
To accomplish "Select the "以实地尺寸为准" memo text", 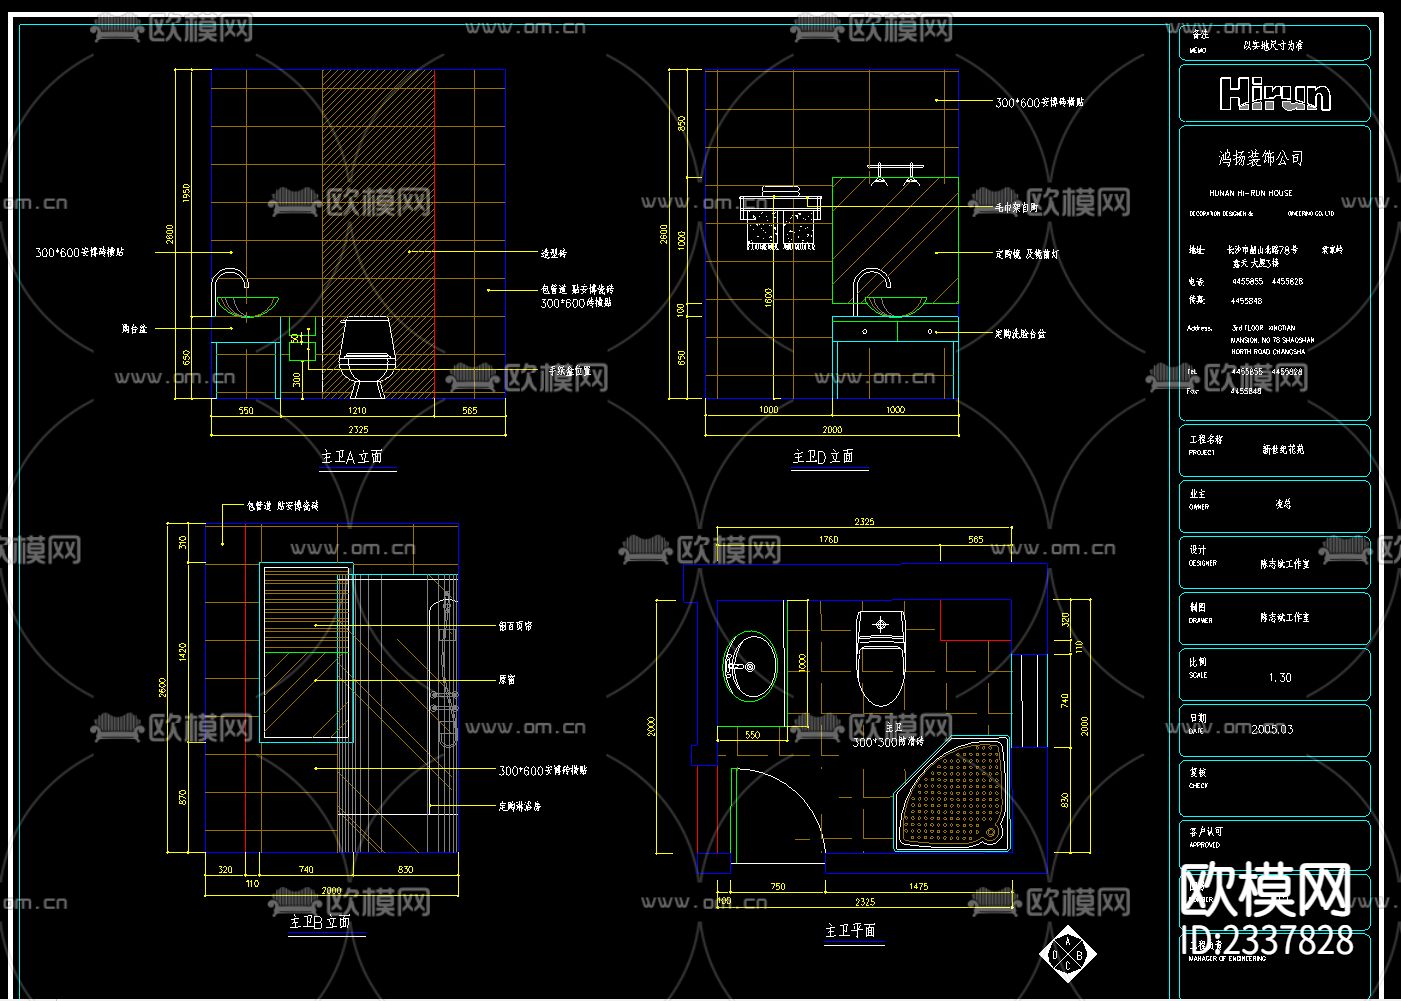I will (1273, 45).
